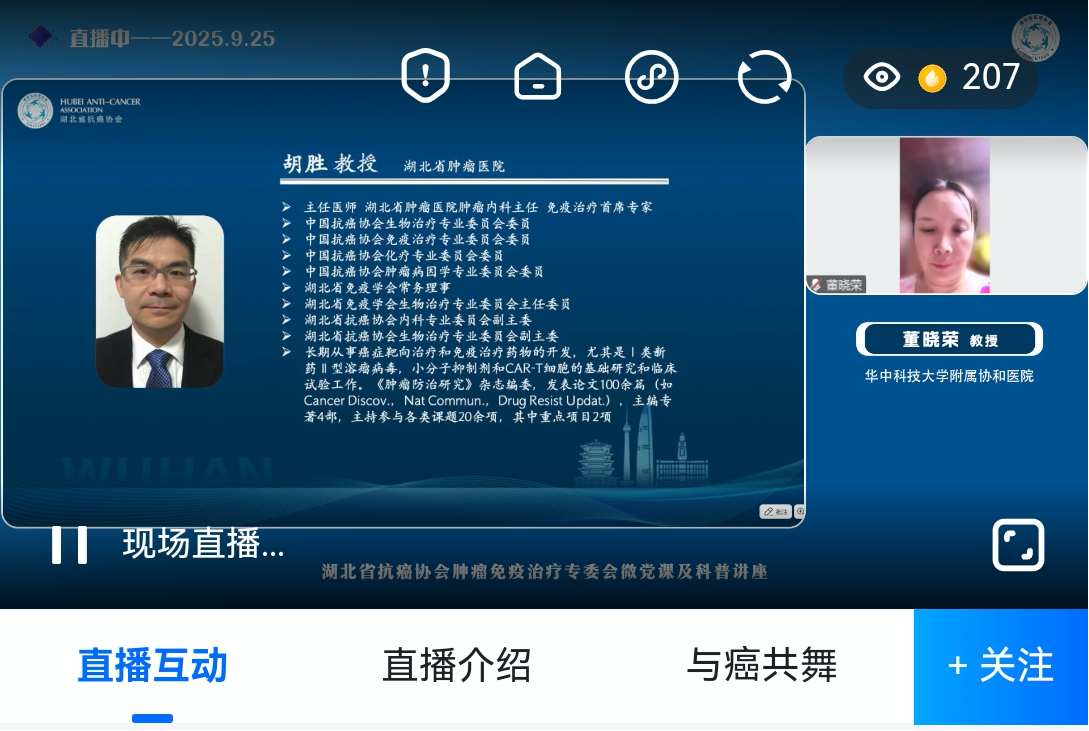1089x731 pixels.
Task: Click the 董晓荣 教授 name badge
Action: pyautogui.click(x=949, y=340)
